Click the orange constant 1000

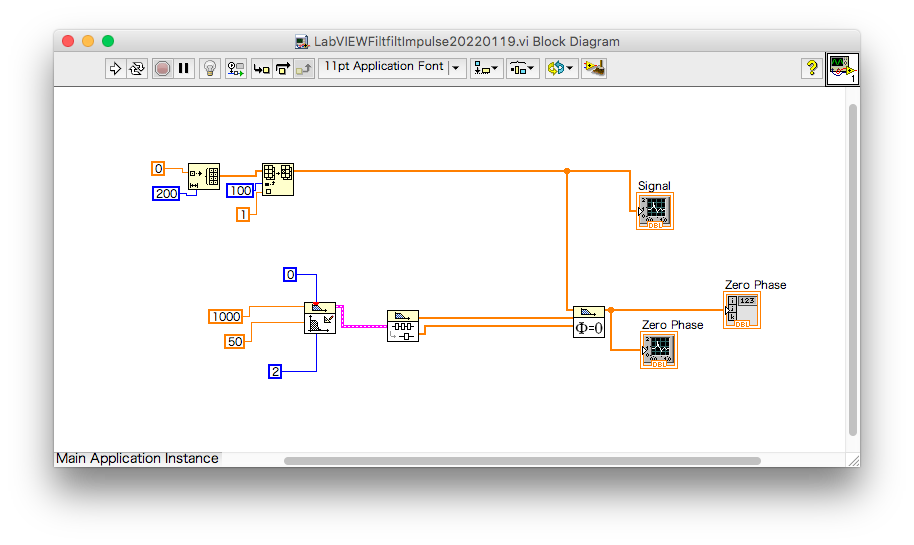226,317
